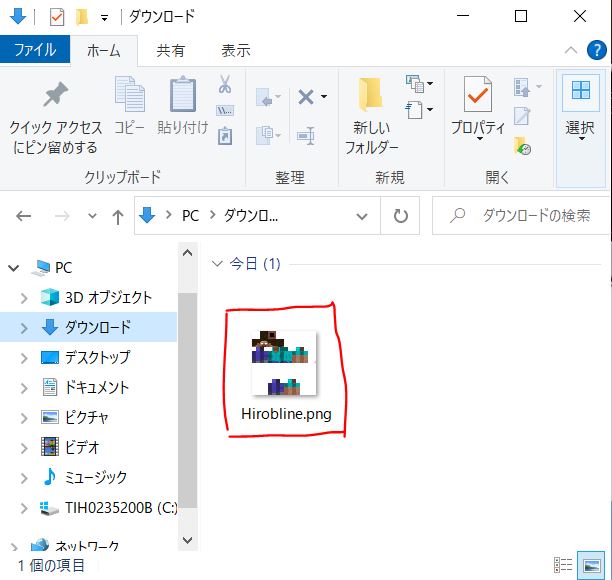Click the Select grid icon

[x=581, y=91]
